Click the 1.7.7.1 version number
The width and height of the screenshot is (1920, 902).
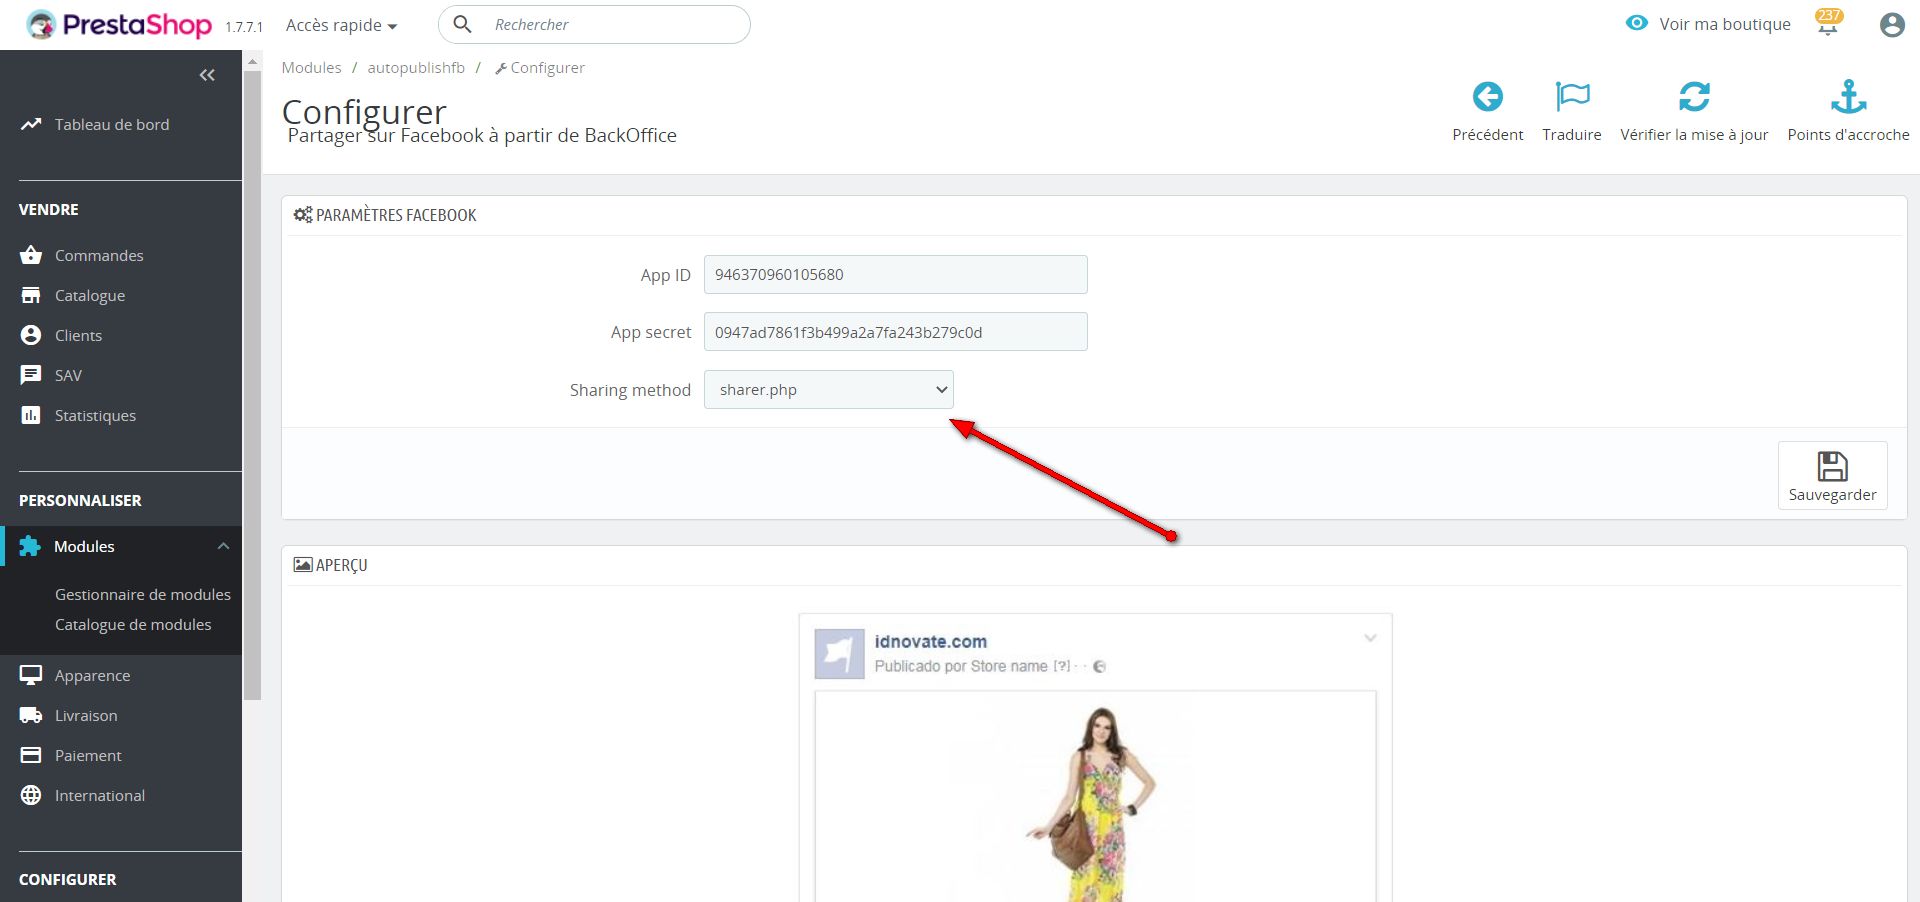(x=244, y=27)
